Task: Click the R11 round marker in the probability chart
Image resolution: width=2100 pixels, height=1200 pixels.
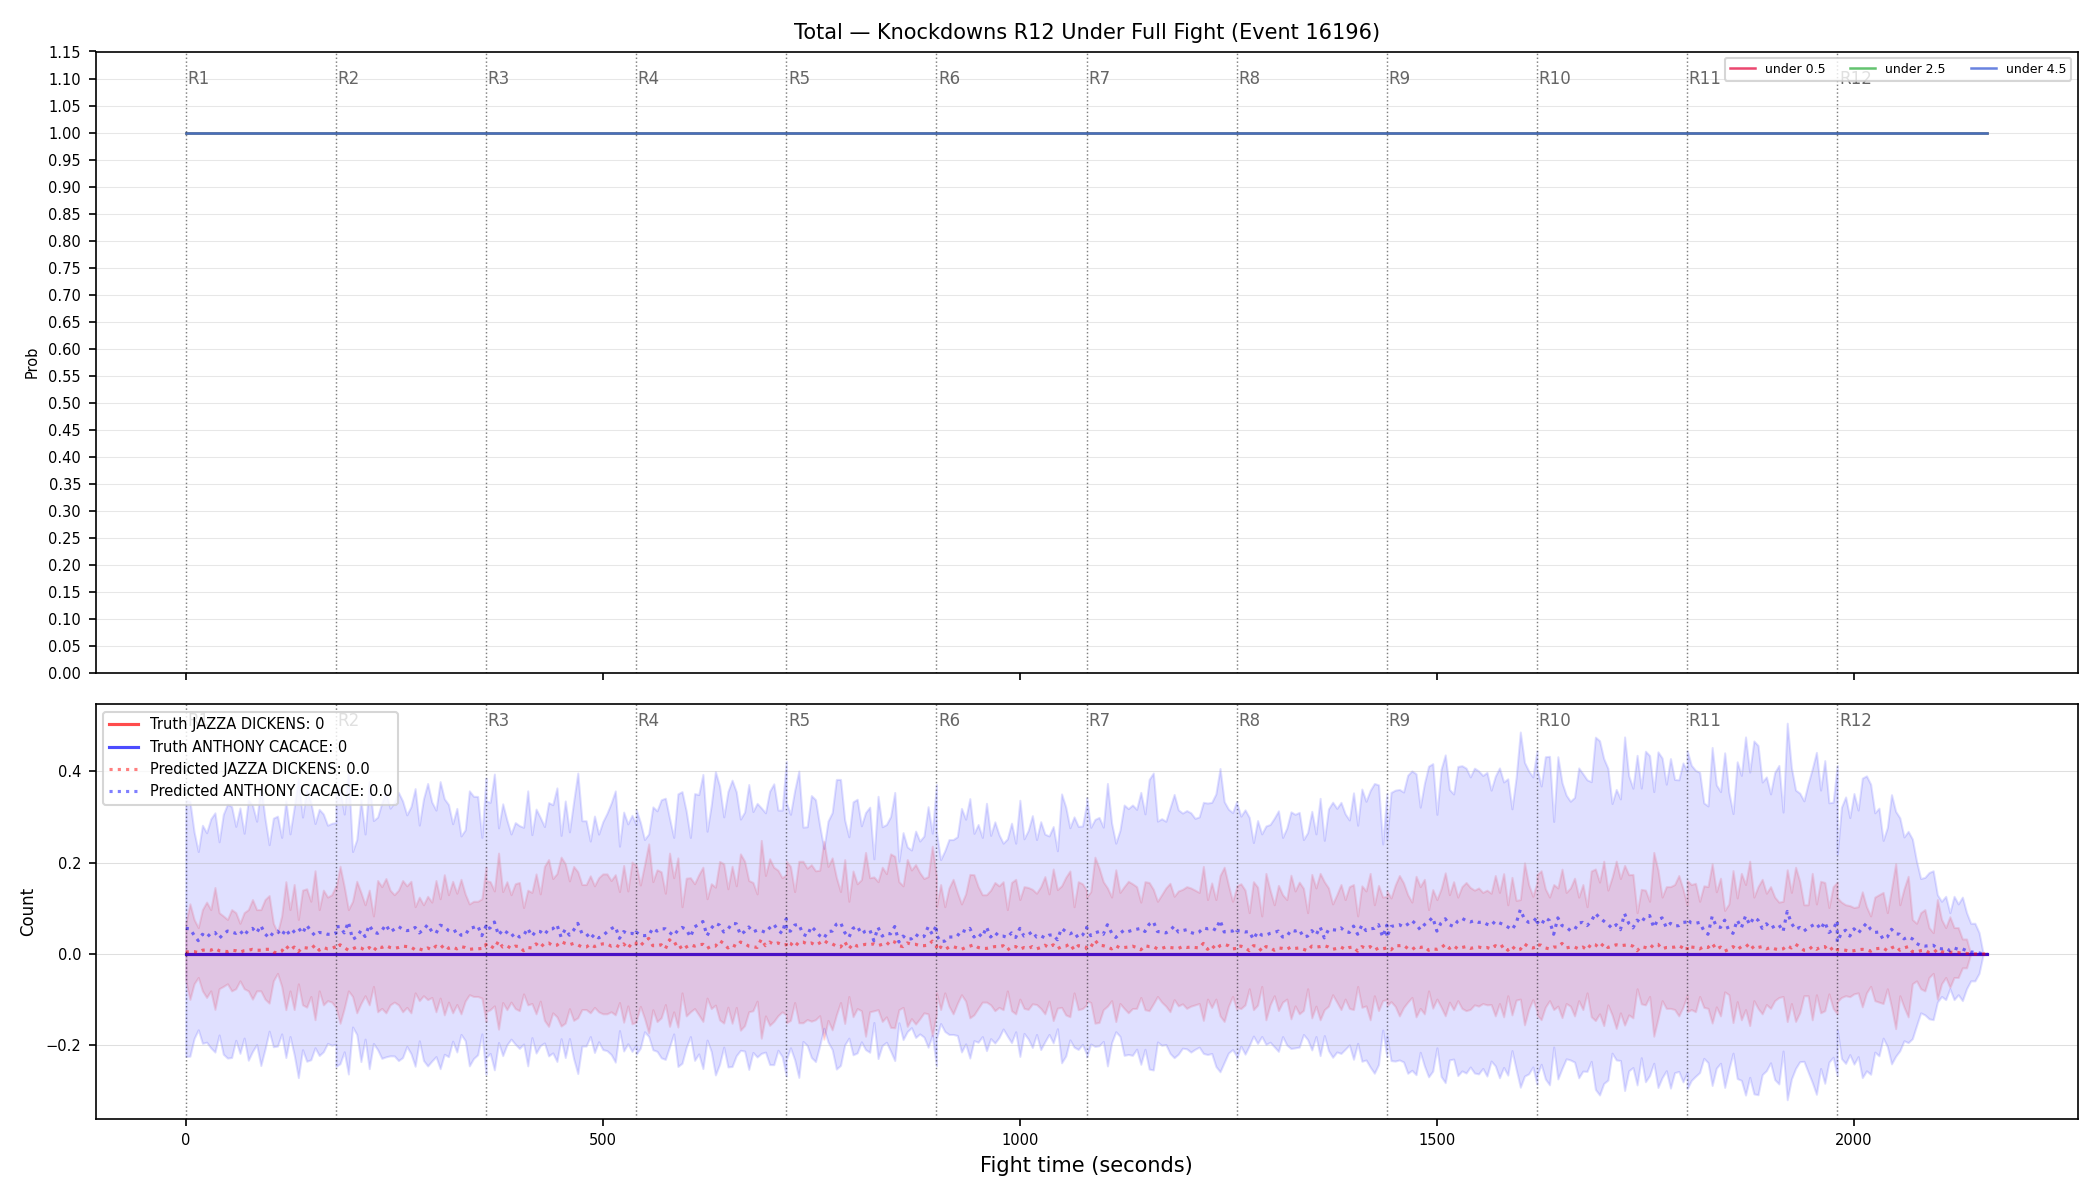Action: 1704,78
